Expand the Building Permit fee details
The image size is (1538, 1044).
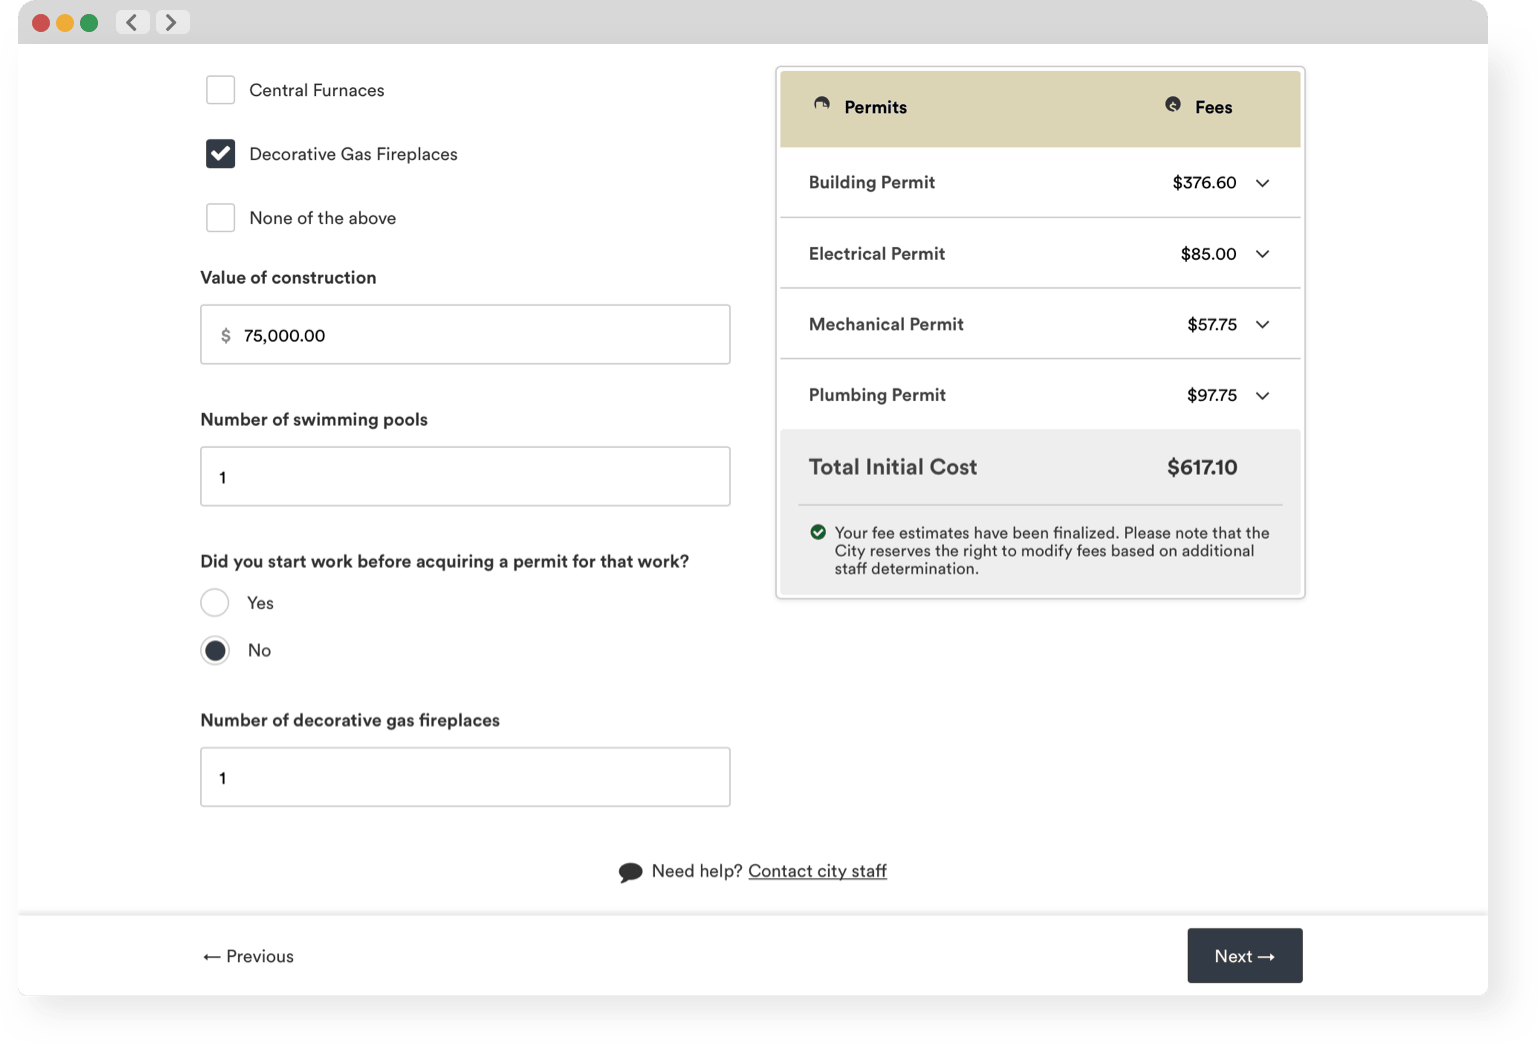point(1262,183)
